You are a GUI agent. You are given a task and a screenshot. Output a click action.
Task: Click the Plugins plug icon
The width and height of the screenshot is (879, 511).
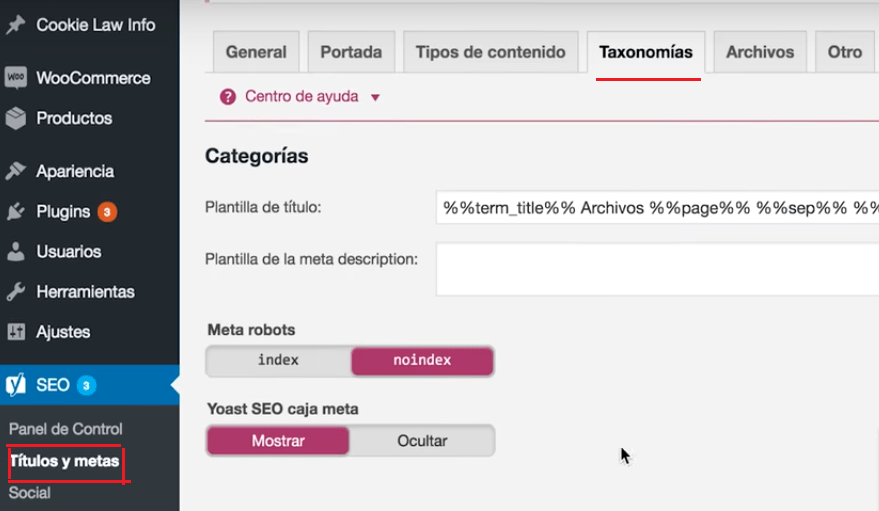(15, 212)
